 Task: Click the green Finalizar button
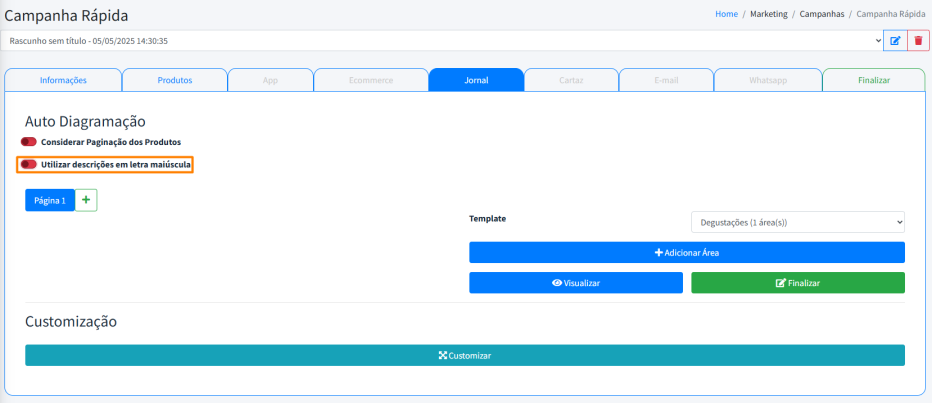(x=797, y=283)
